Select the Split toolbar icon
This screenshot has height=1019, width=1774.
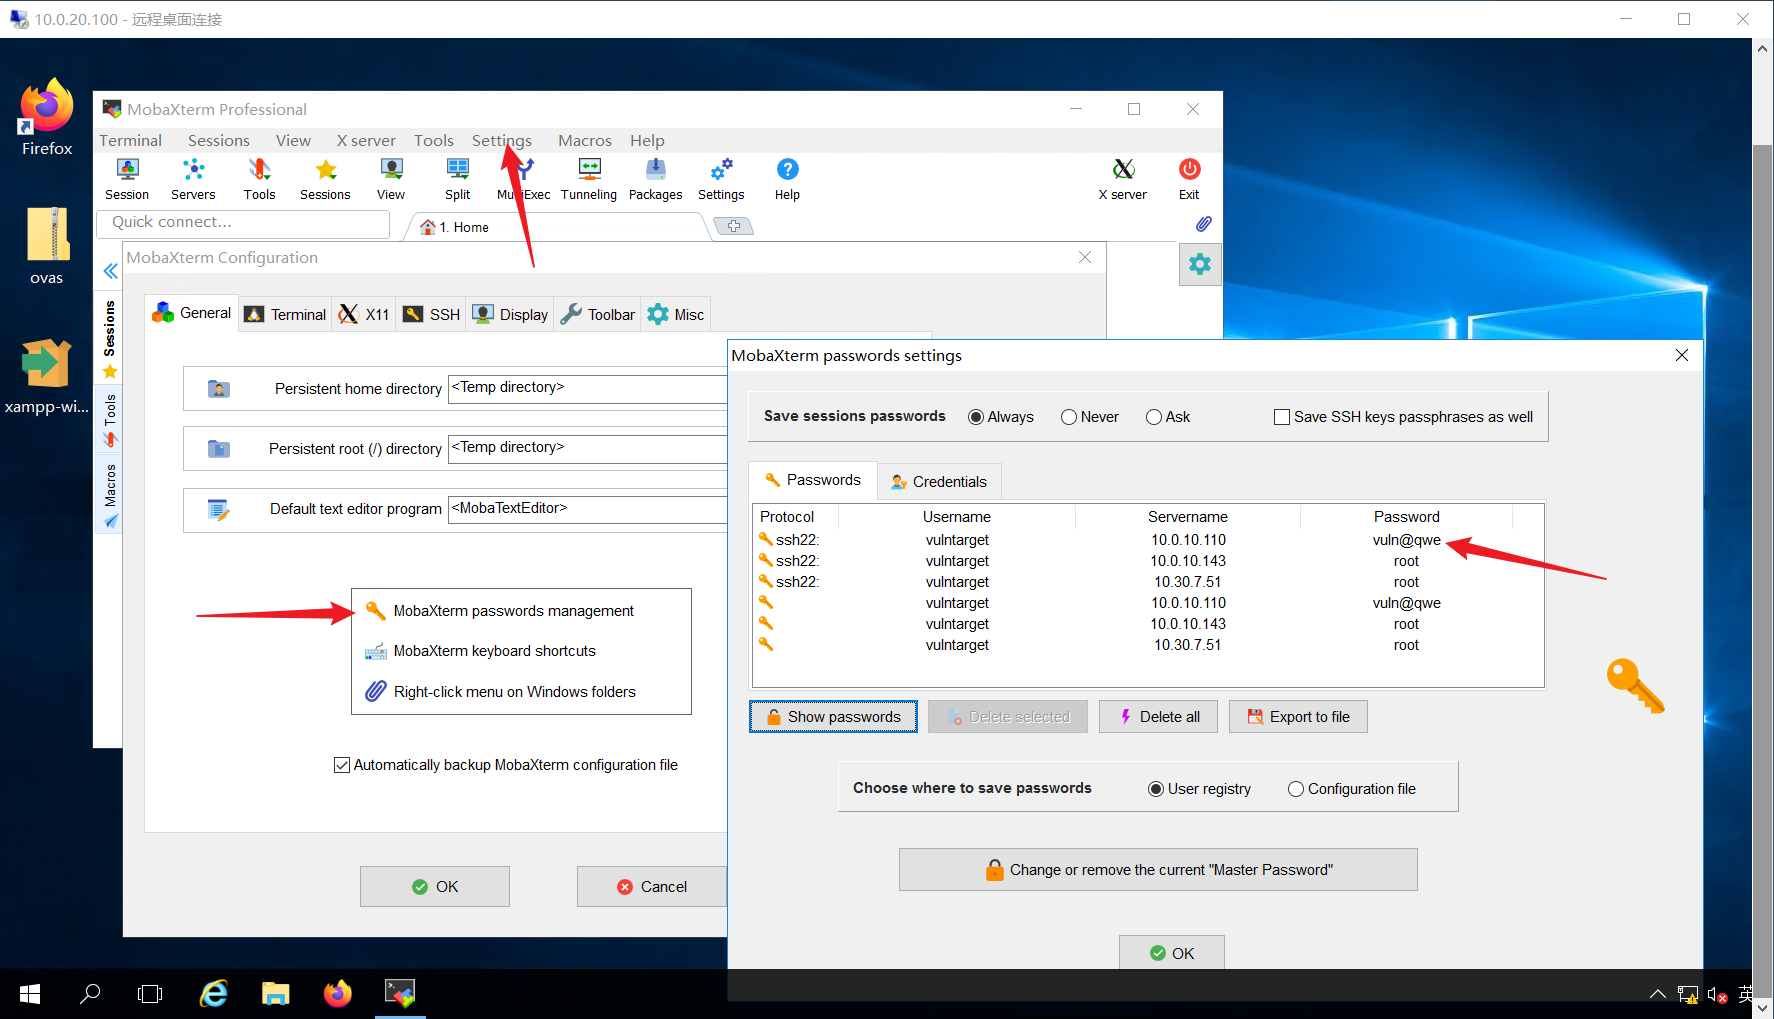457,180
